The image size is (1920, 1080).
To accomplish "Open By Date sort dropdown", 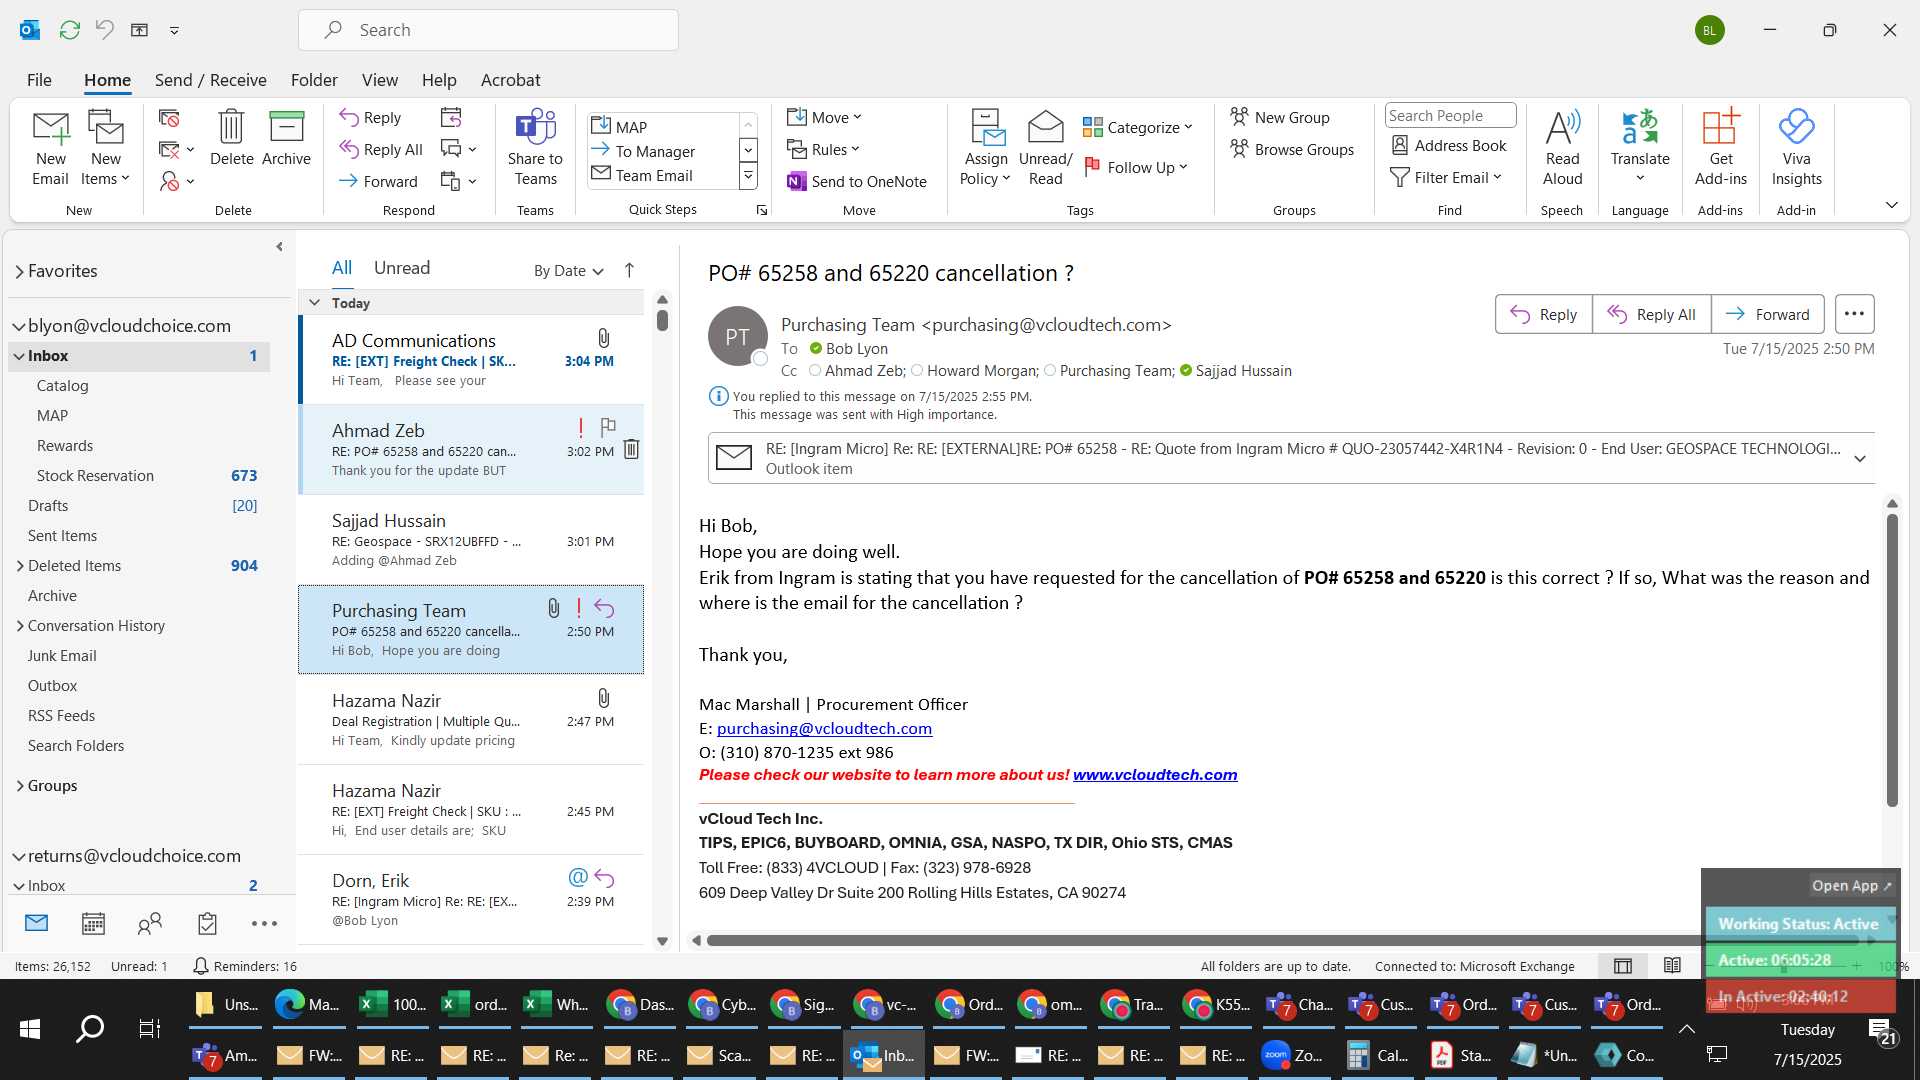I will [569, 270].
